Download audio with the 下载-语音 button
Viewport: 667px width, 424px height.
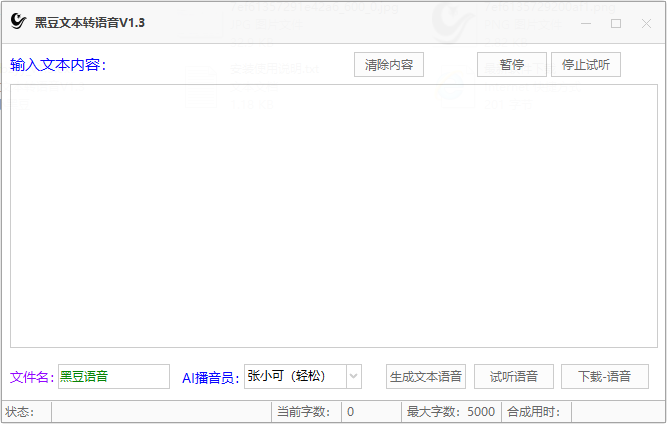(604, 376)
